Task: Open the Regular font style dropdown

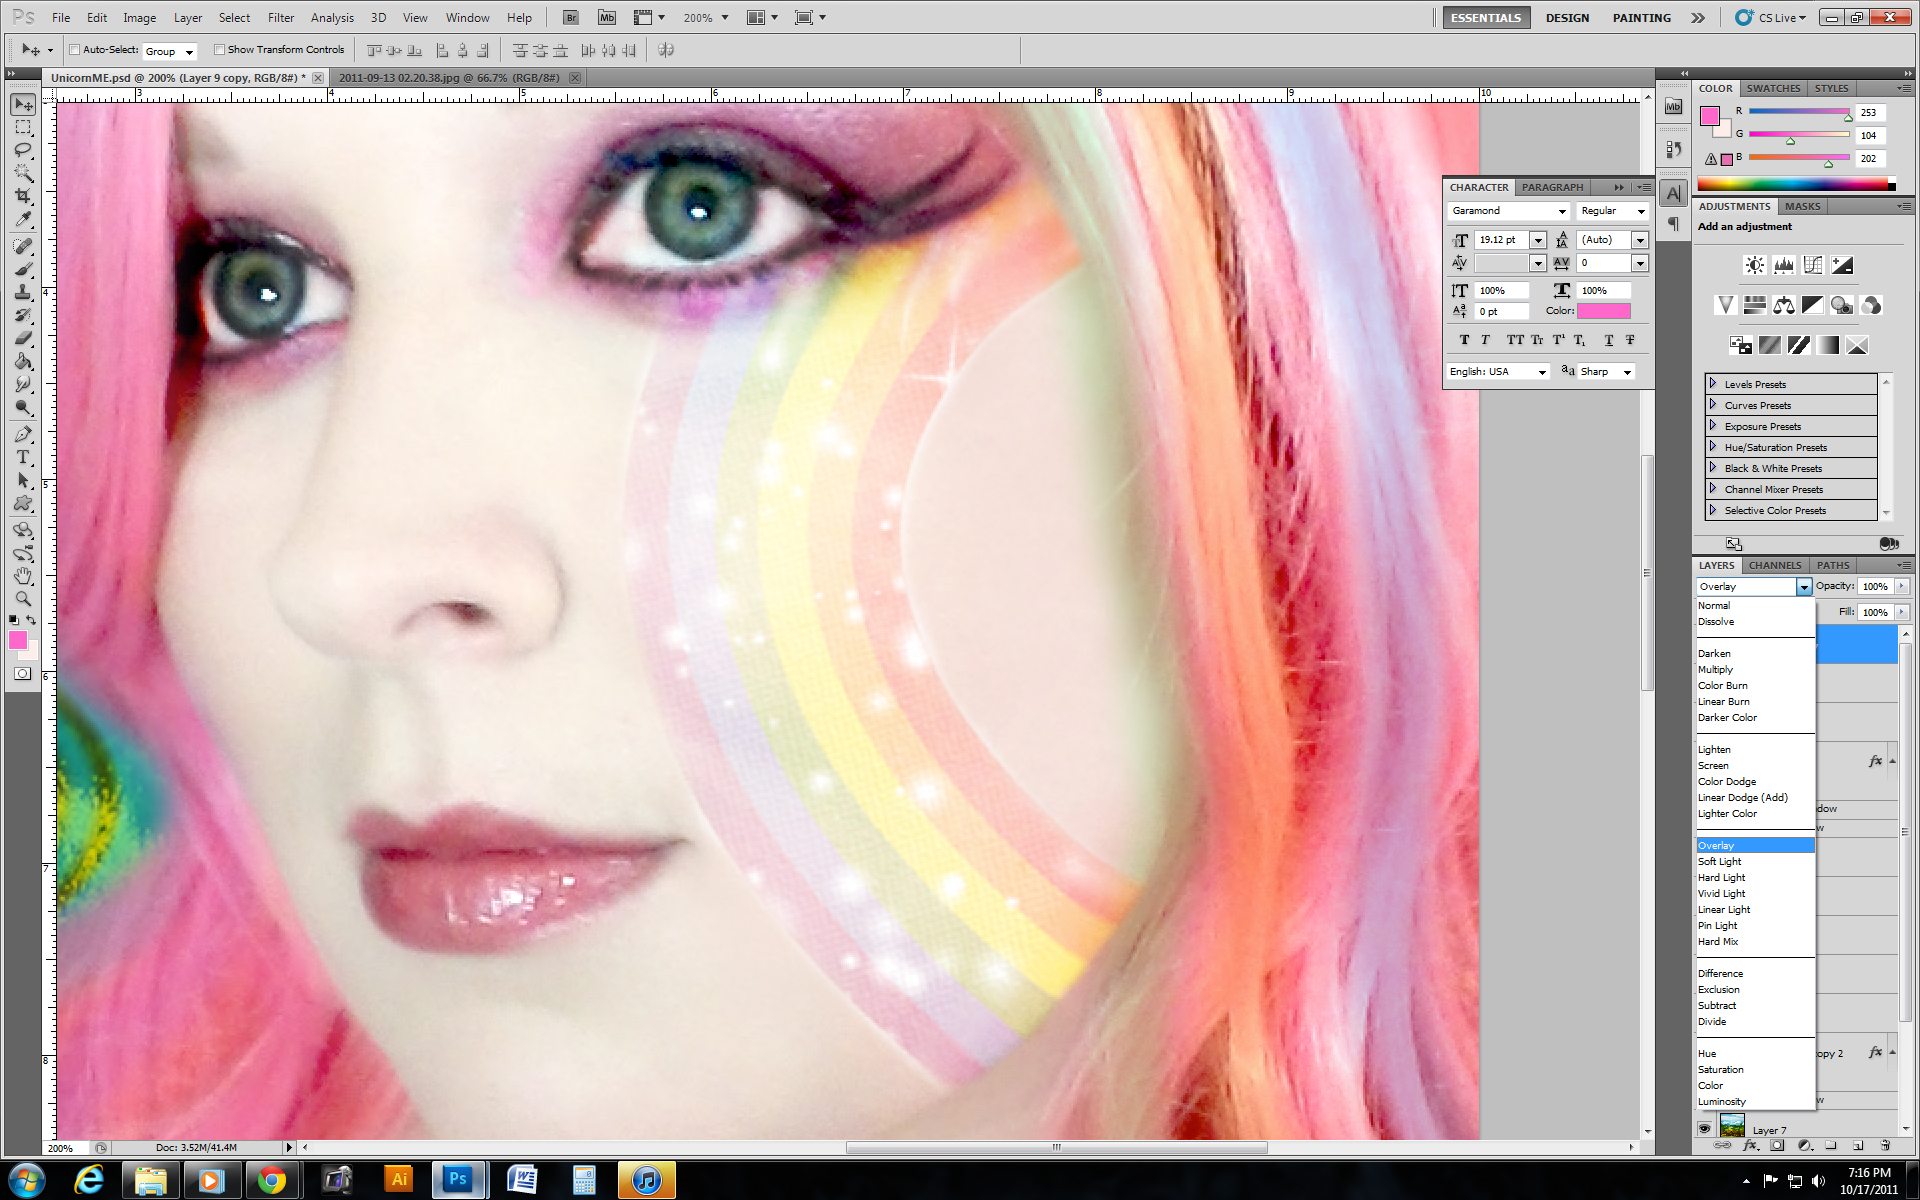Action: [x=1612, y=211]
